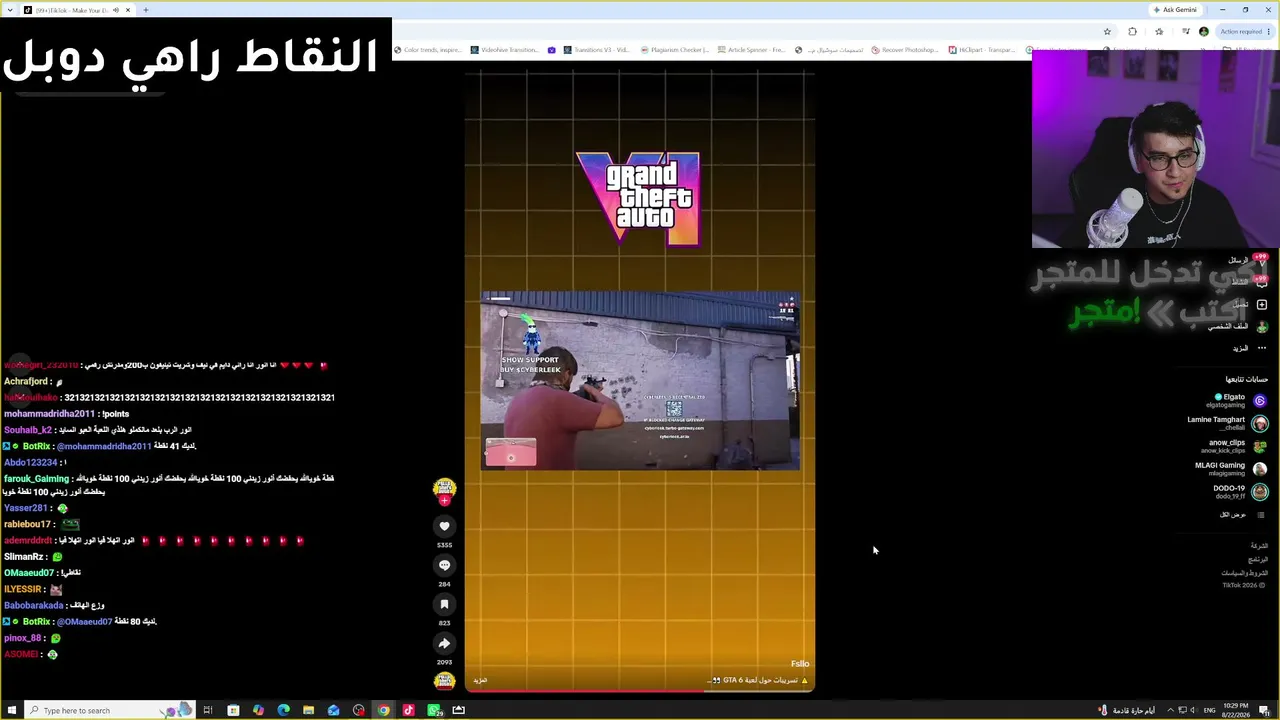Open WhatsApp on the taskbar
Screen dimensions: 1280x720
tap(434, 710)
